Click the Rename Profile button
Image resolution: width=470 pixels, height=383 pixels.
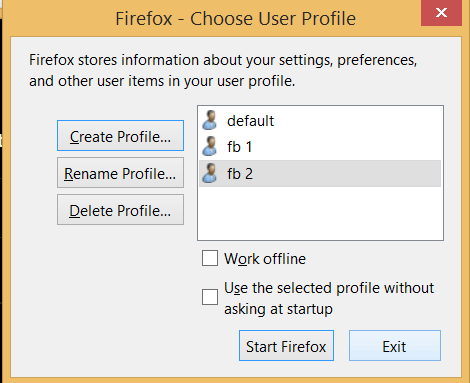pyautogui.click(x=120, y=173)
